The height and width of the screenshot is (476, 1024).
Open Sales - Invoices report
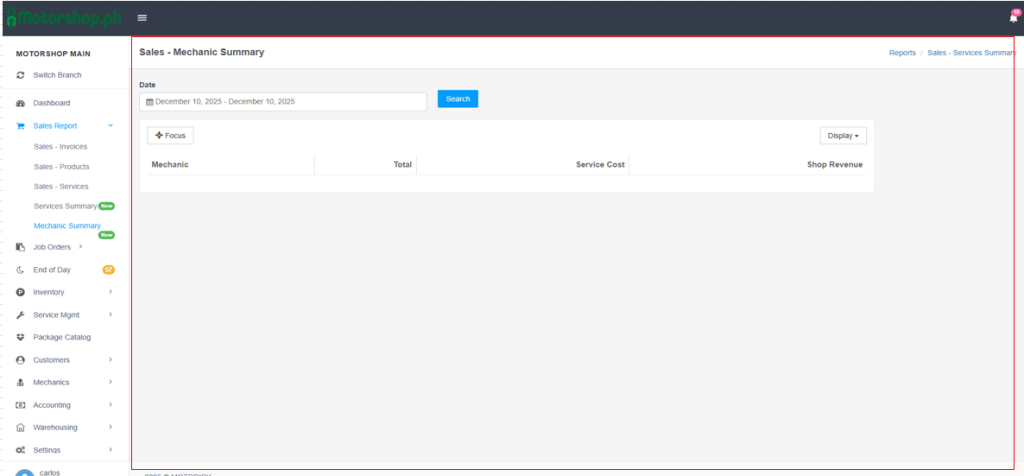pyautogui.click(x=60, y=146)
